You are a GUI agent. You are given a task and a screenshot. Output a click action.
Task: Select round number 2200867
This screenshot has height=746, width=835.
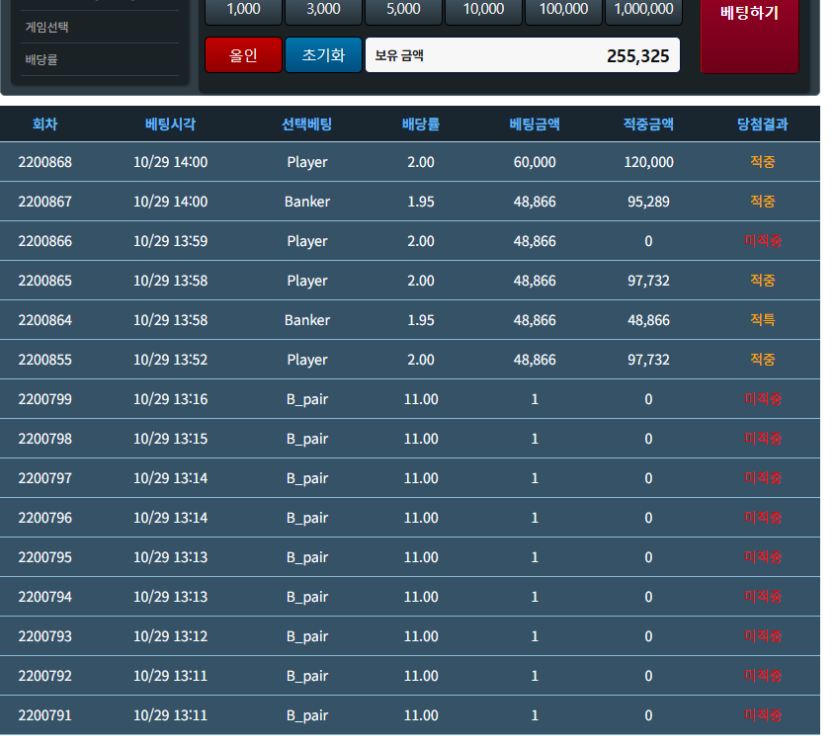pyautogui.click(x=45, y=201)
